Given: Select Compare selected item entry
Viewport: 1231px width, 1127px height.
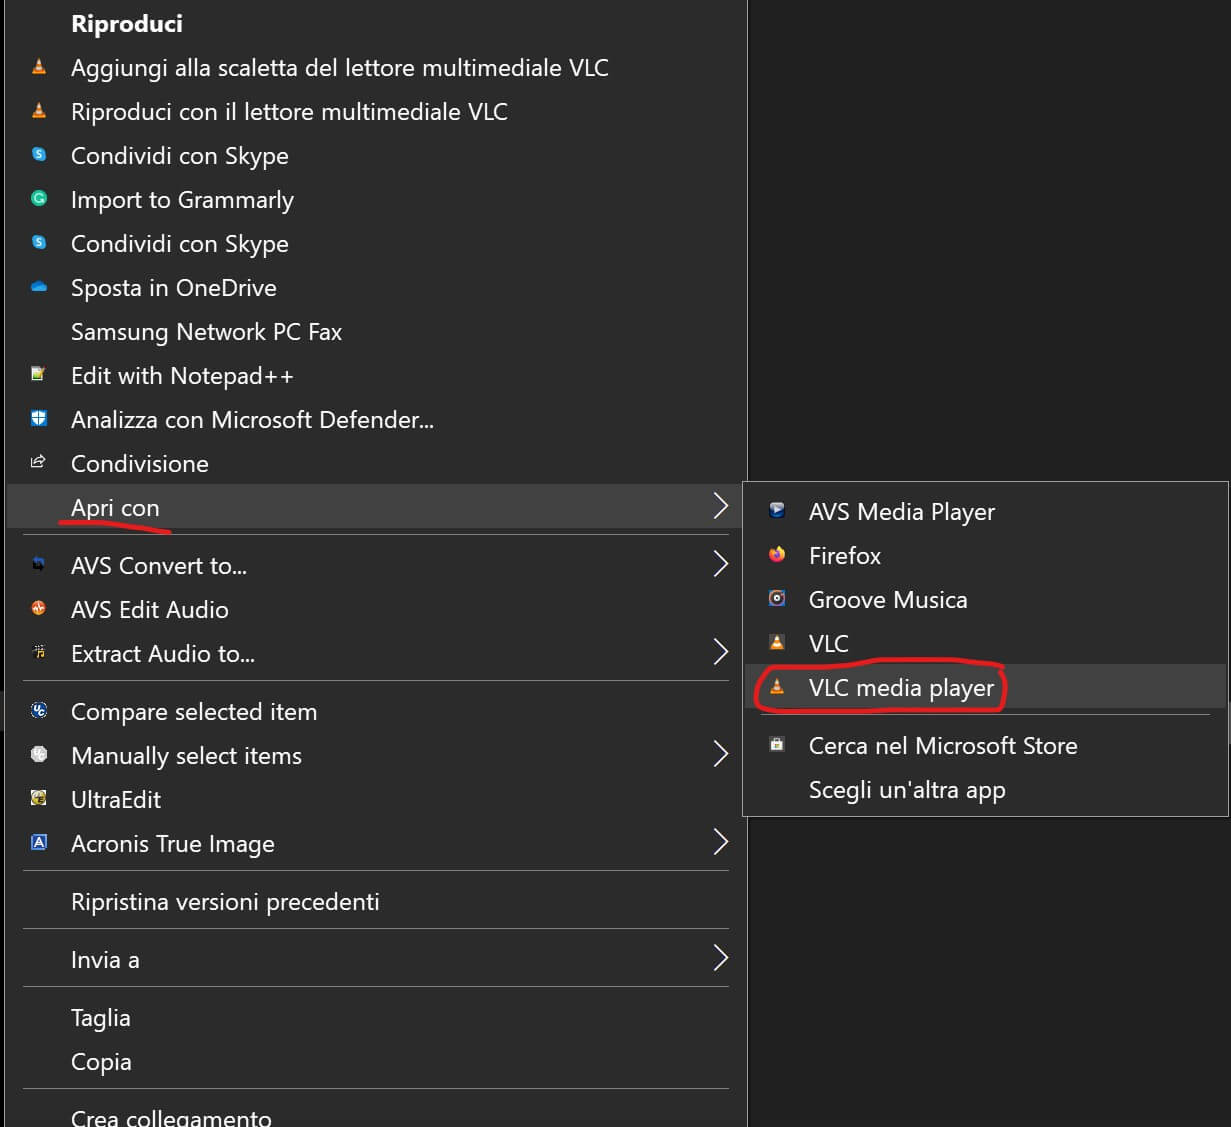Looking at the screenshot, I should [x=194, y=712].
